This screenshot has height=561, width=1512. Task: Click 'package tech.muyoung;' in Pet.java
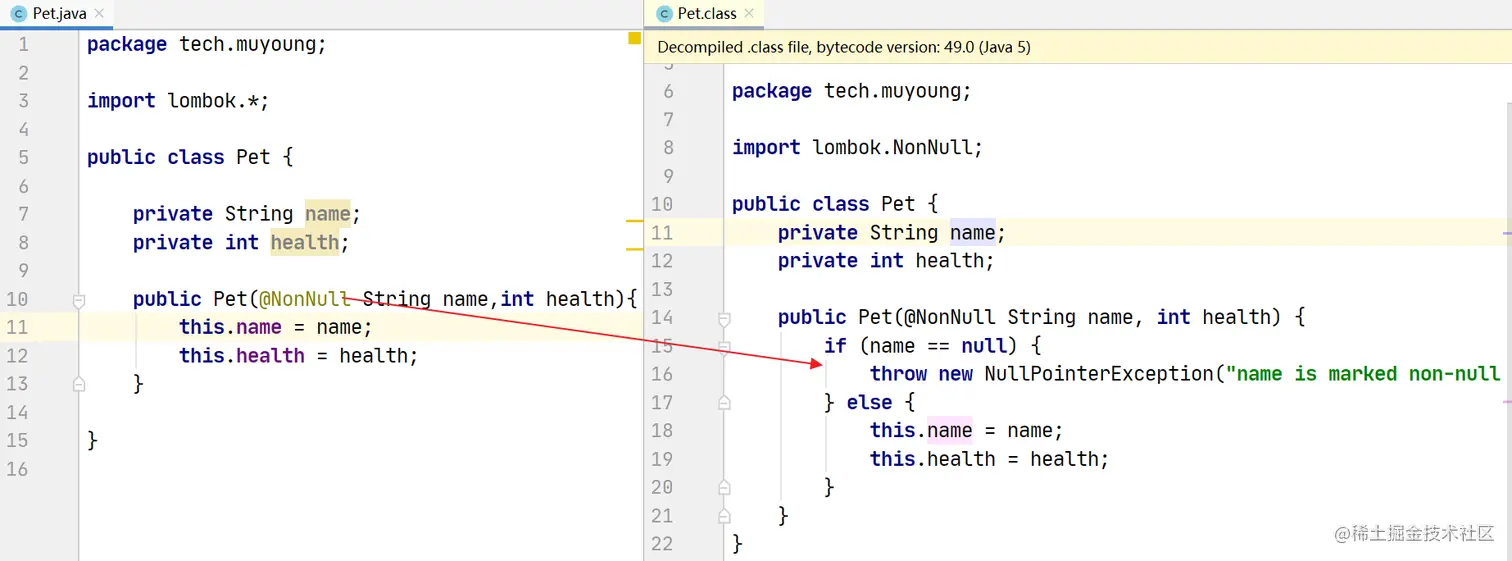(x=207, y=44)
